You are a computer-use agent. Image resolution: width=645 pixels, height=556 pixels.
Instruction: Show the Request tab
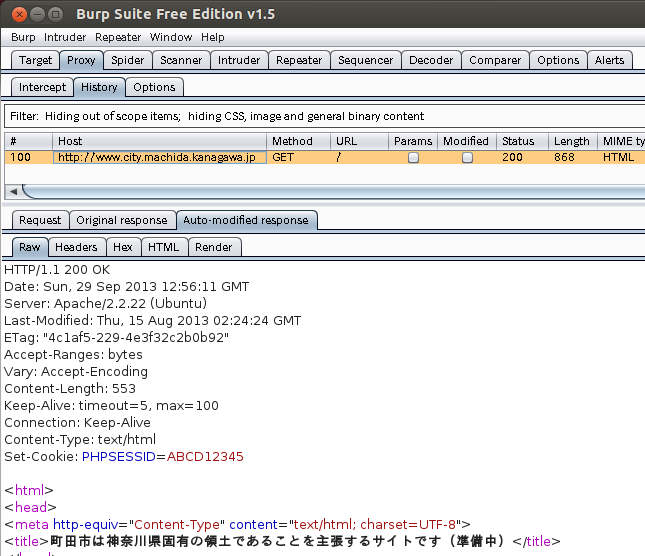[x=40, y=220]
